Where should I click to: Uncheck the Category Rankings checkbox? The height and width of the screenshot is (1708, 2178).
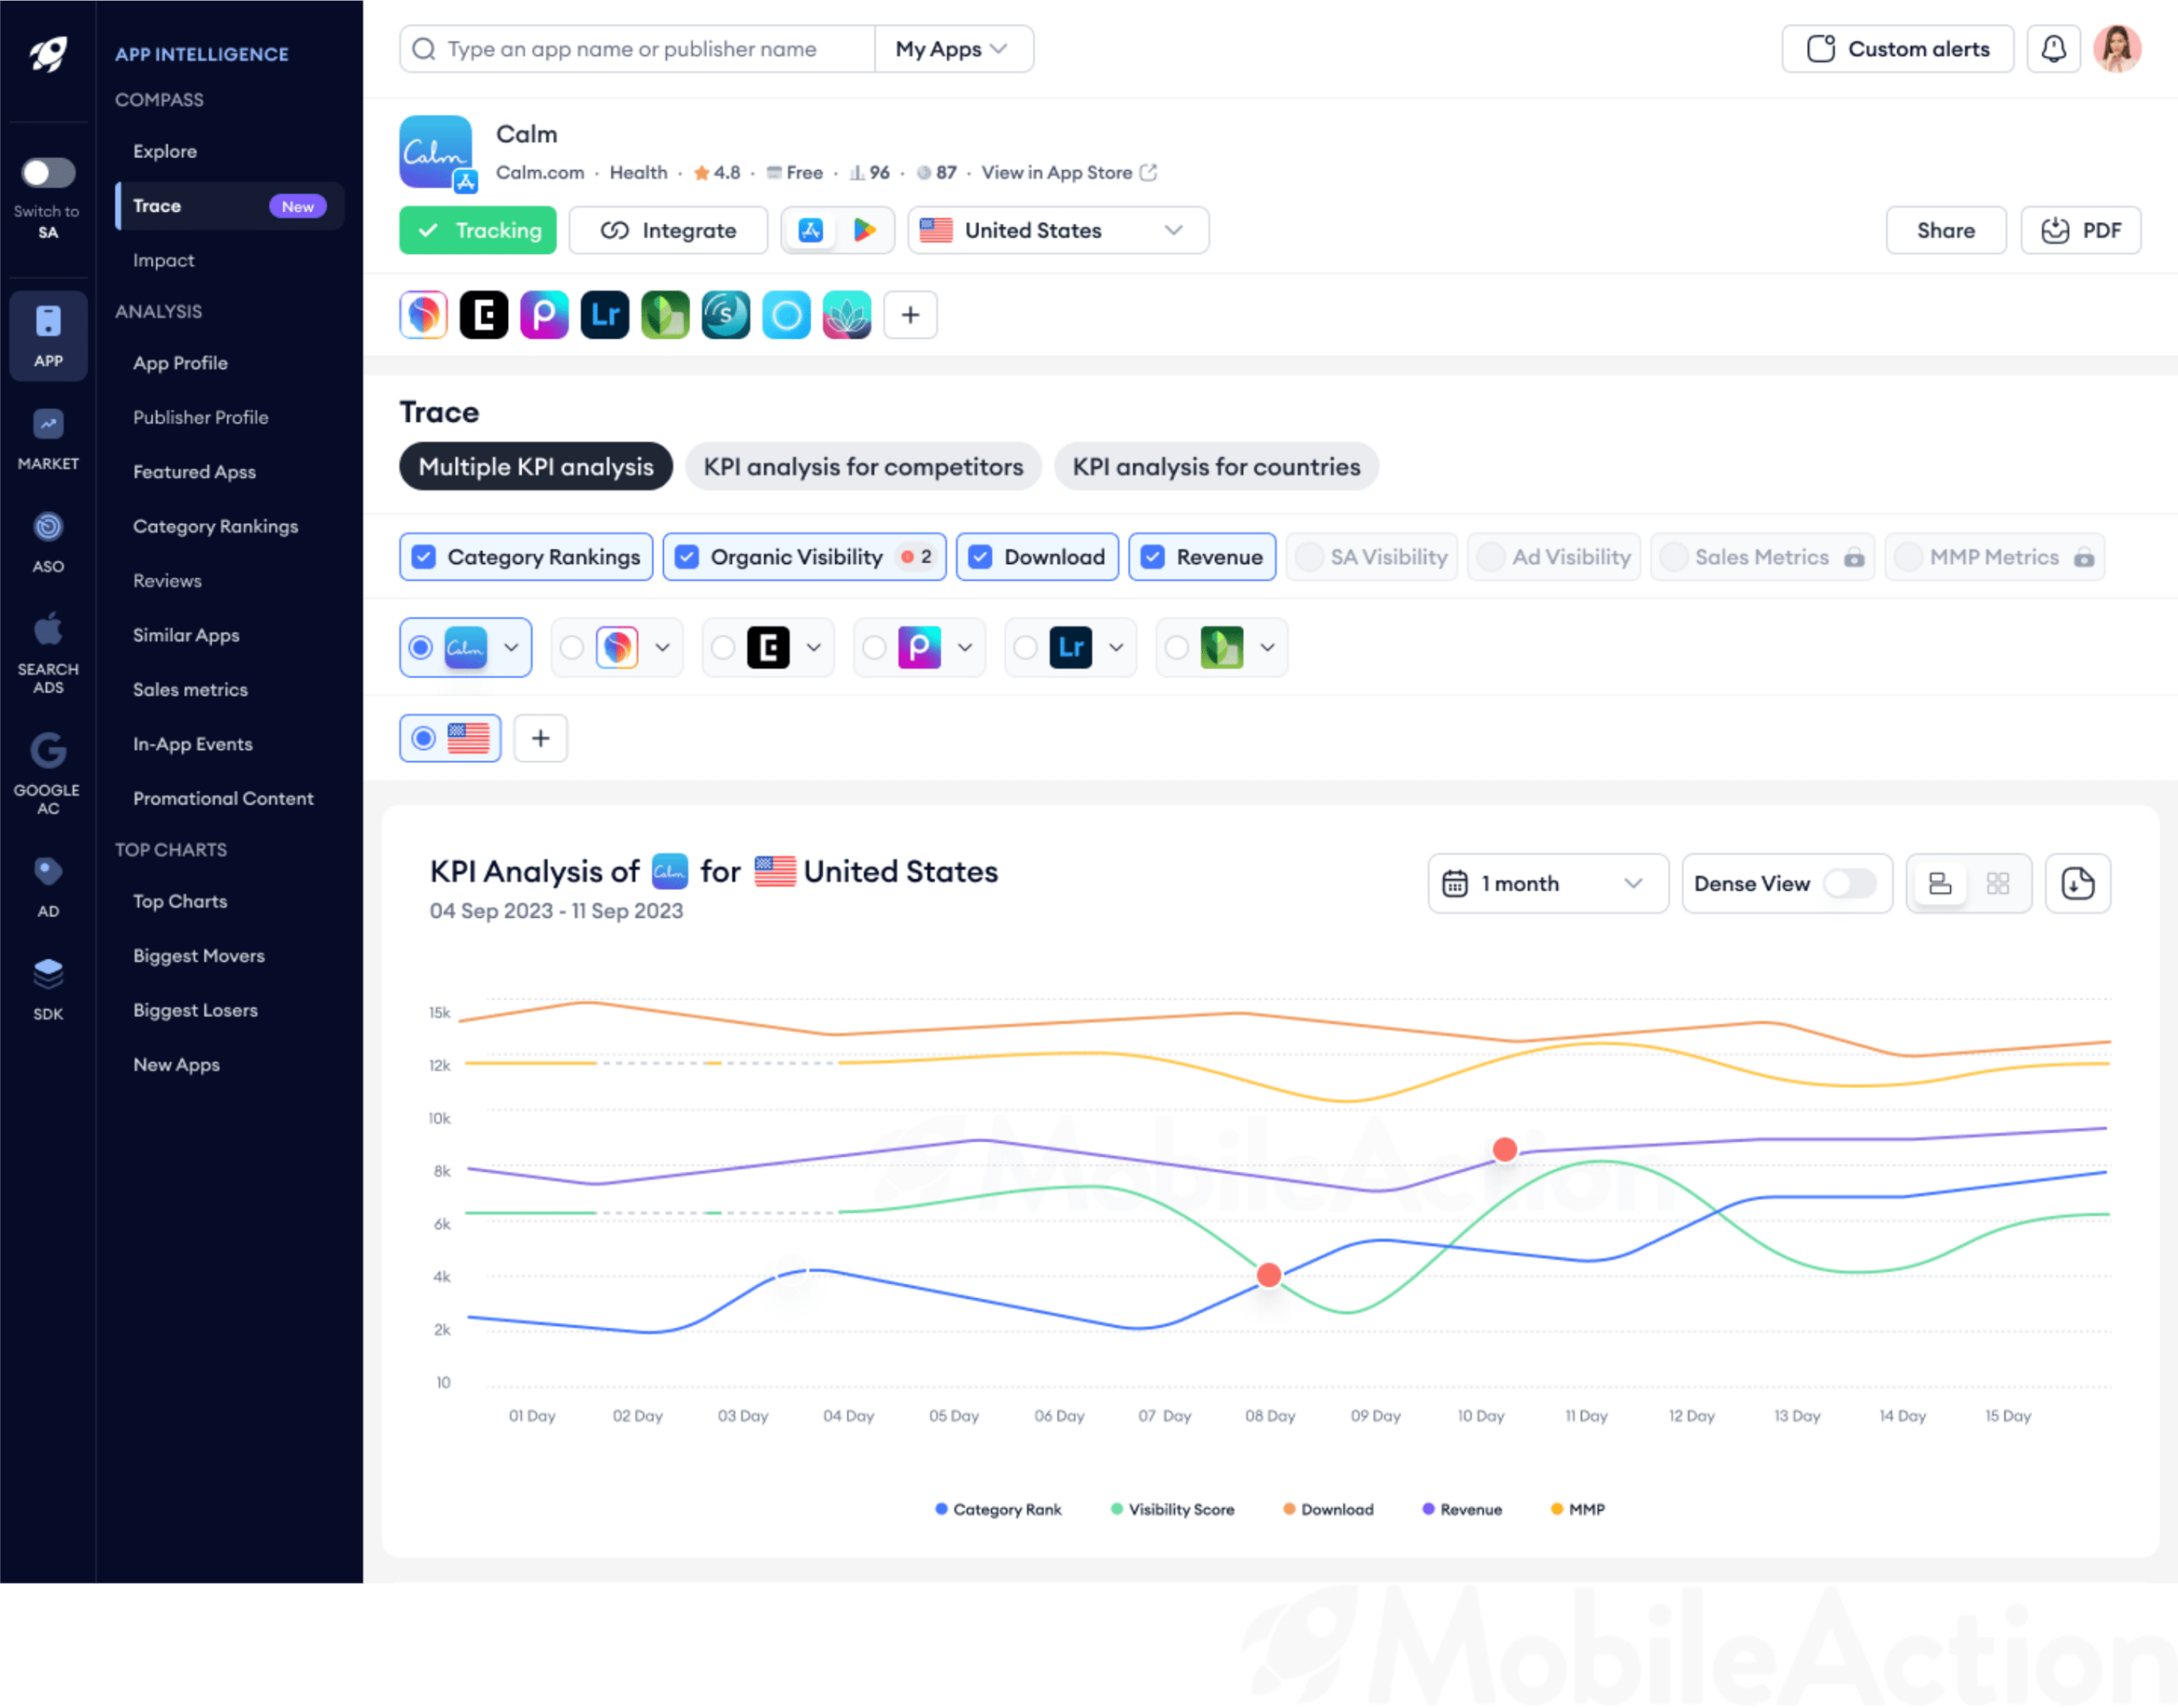(x=424, y=557)
